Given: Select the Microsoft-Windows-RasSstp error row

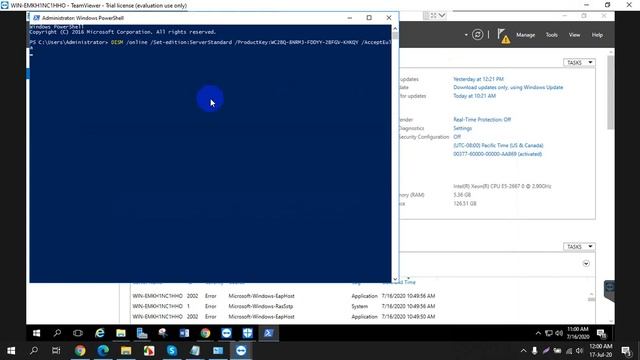Looking at the screenshot, I should [x=284, y=306].
